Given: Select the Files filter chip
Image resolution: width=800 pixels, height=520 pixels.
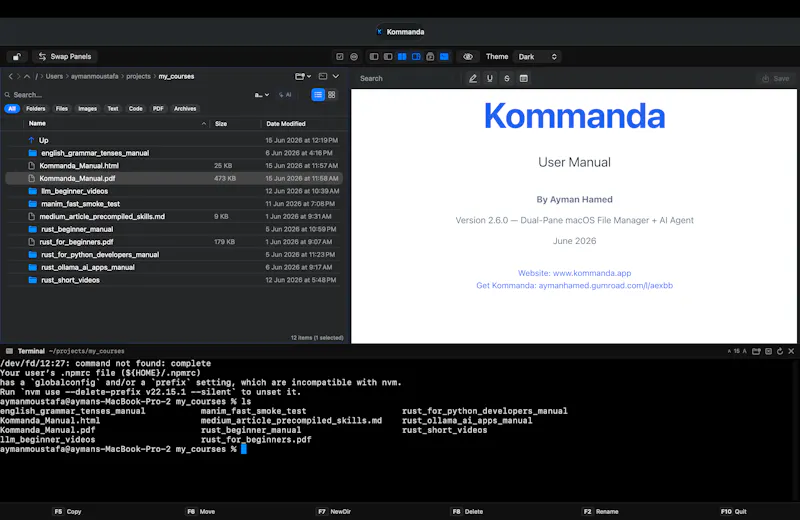Looking at the screenshot, I should pos(62,109).
